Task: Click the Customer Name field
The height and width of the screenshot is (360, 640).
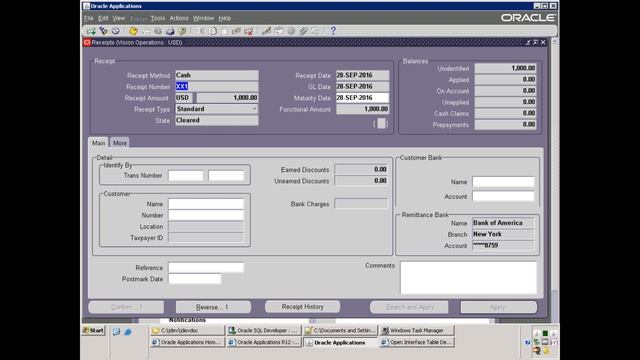Action: [206, 204]
